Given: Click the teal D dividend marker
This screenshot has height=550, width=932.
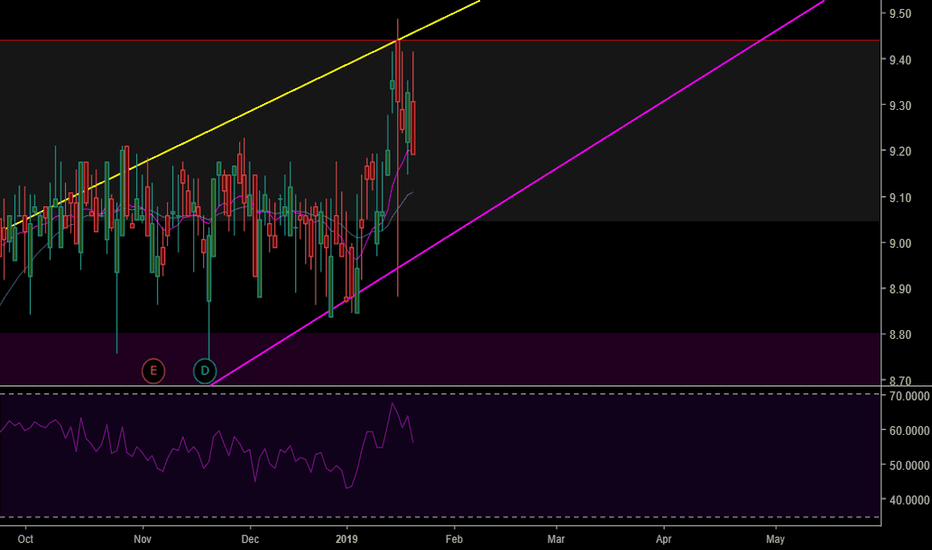Looking at the screenshot, I should coord(204,371).
